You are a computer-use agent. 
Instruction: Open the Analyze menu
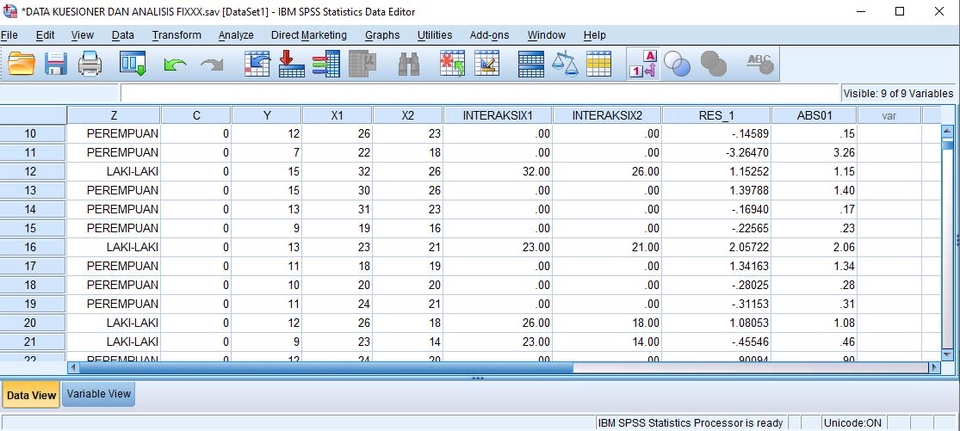[236, 36]
